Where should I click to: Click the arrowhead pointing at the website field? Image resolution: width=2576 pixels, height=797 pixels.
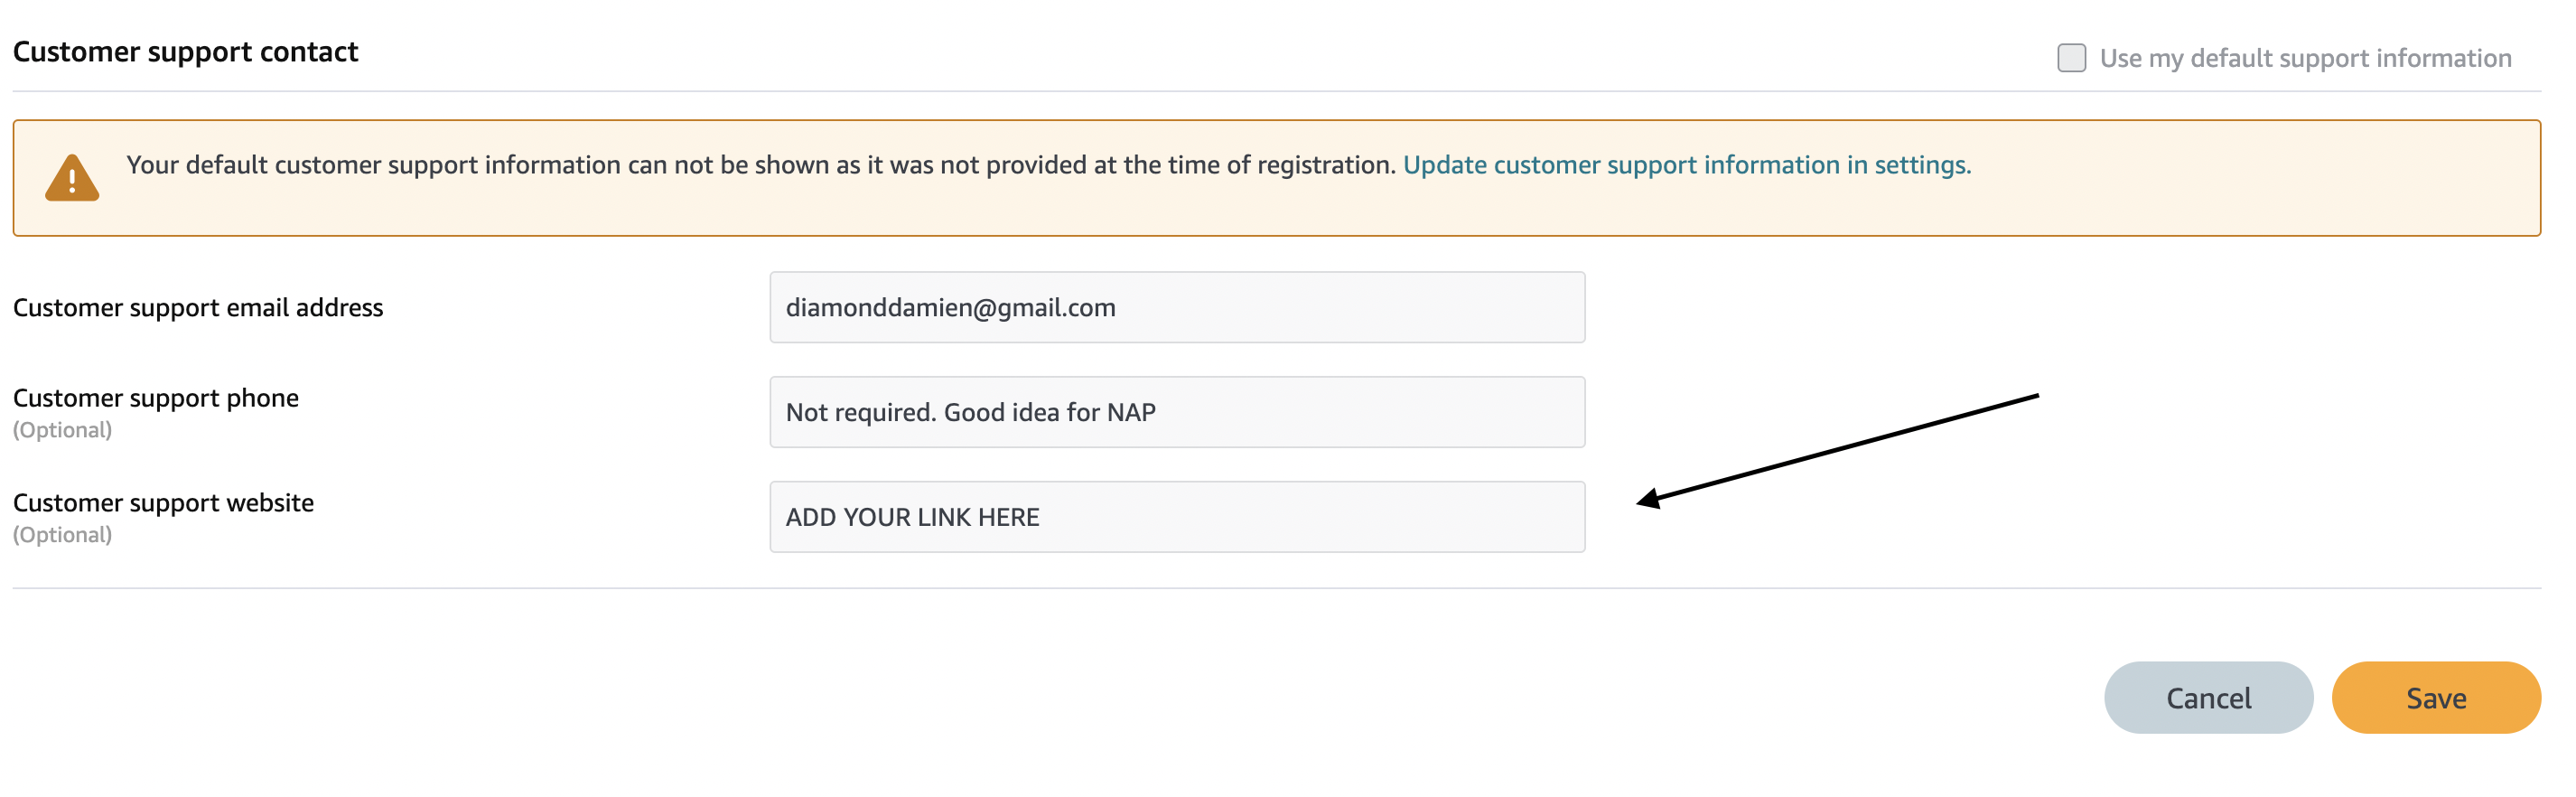click(x=1650, y=499)
